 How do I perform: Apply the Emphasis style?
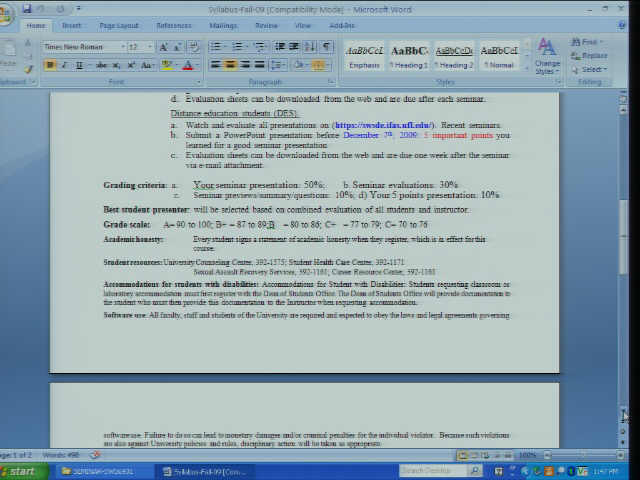tap(364, 56)
